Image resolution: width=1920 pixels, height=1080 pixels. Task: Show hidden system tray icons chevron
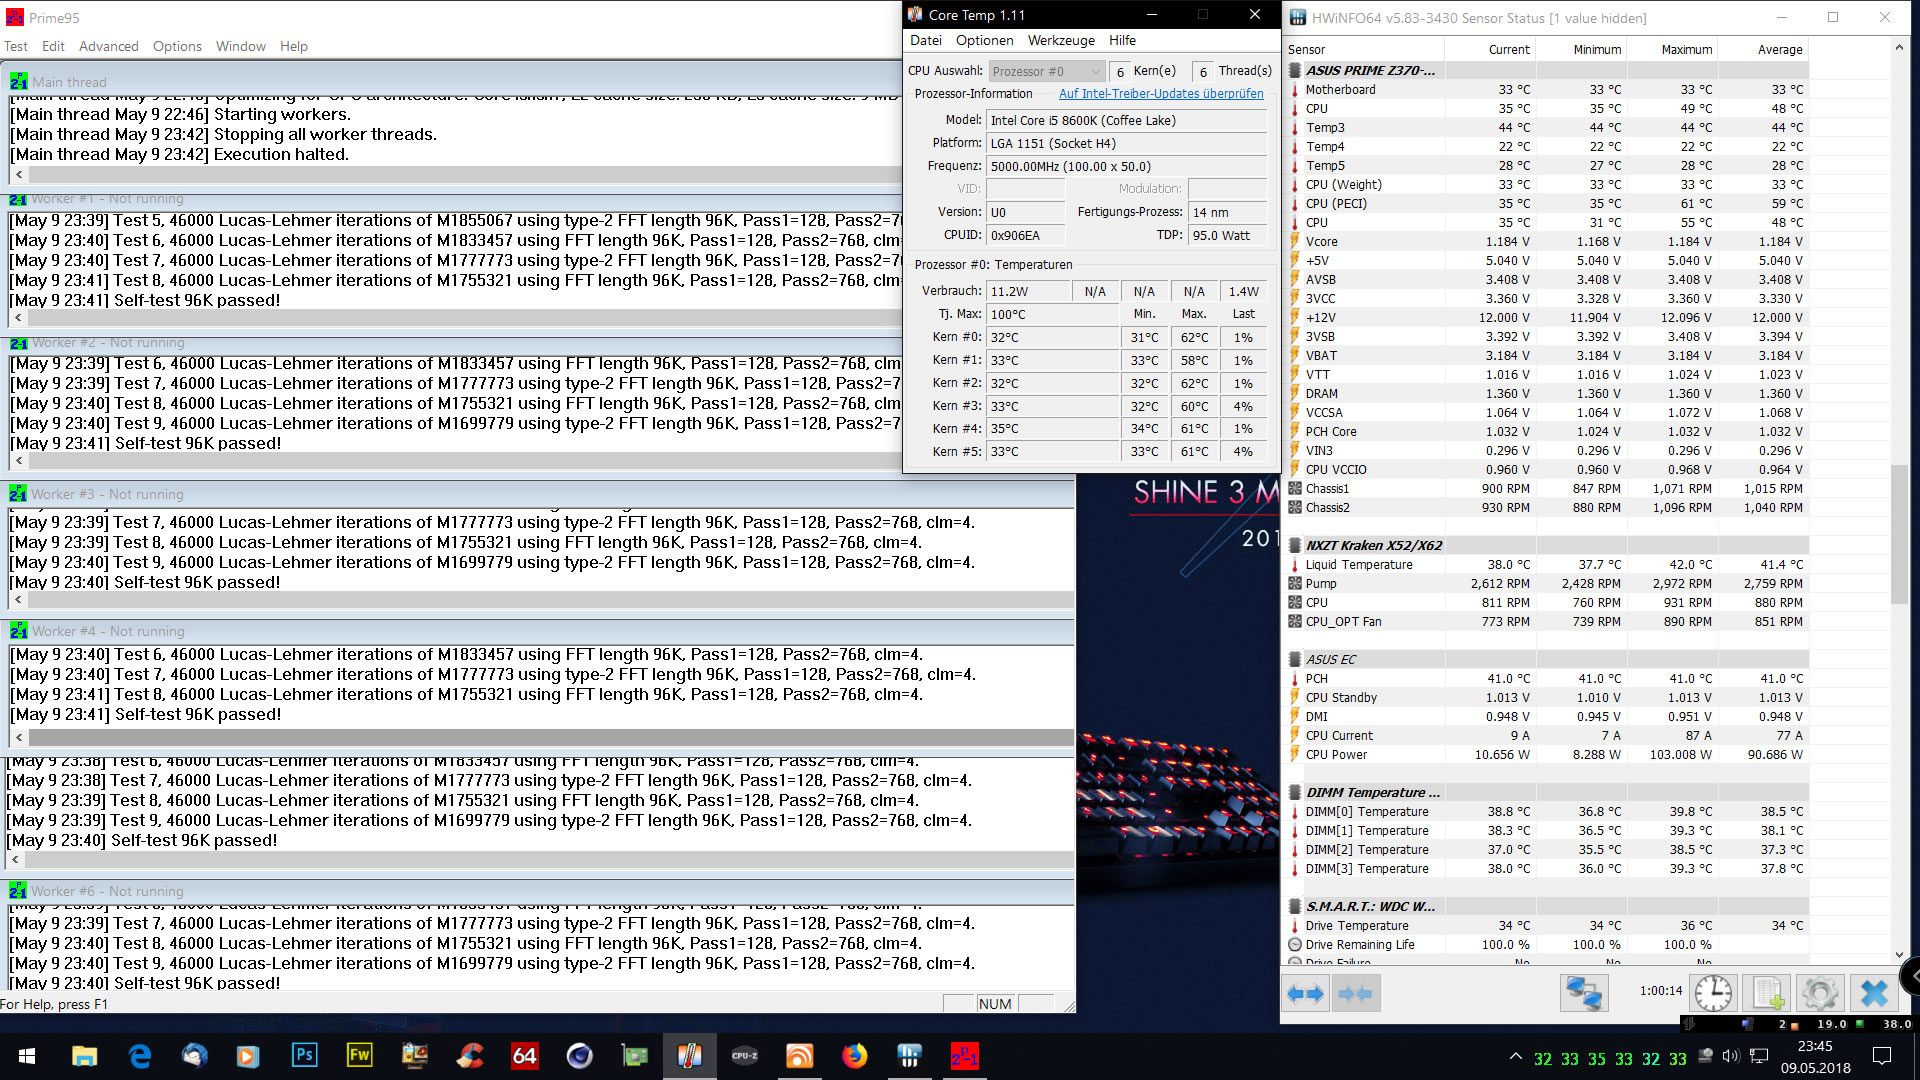click(x=1515, y=1057)
